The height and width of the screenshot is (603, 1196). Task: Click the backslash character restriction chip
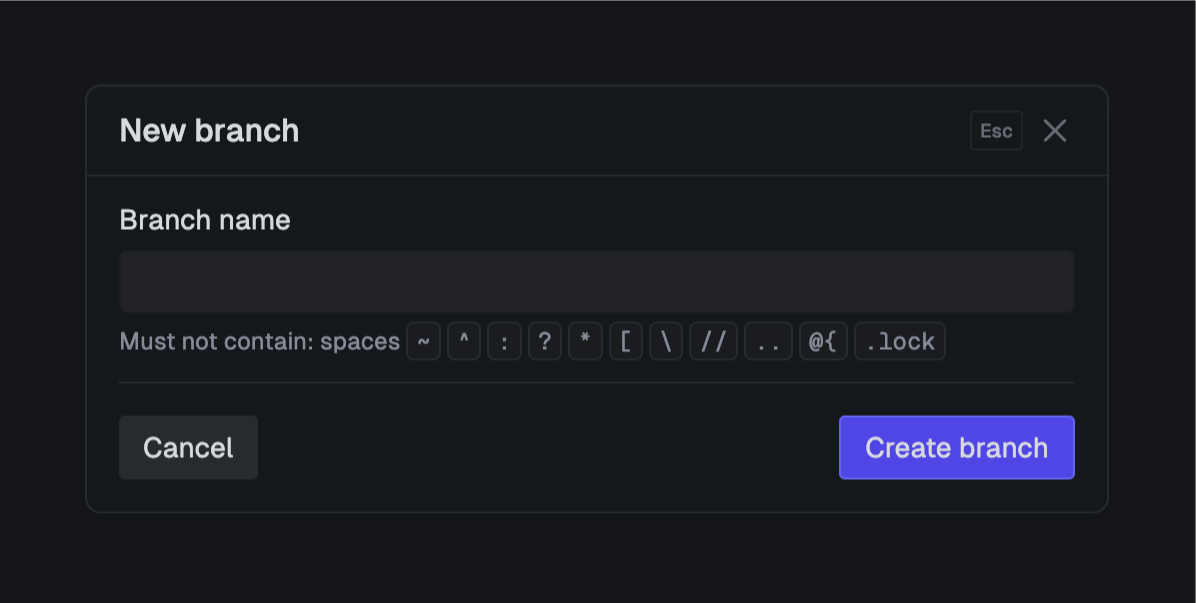coord(665,341)
